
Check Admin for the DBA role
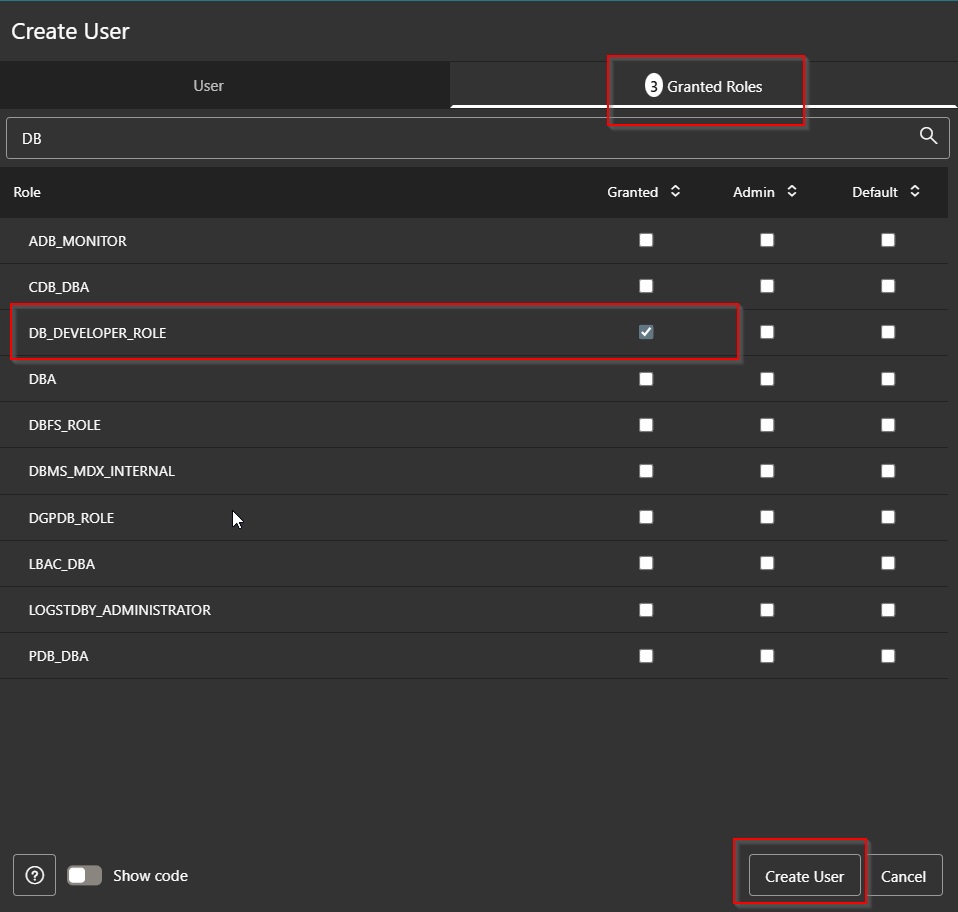[x=766, y=378]
